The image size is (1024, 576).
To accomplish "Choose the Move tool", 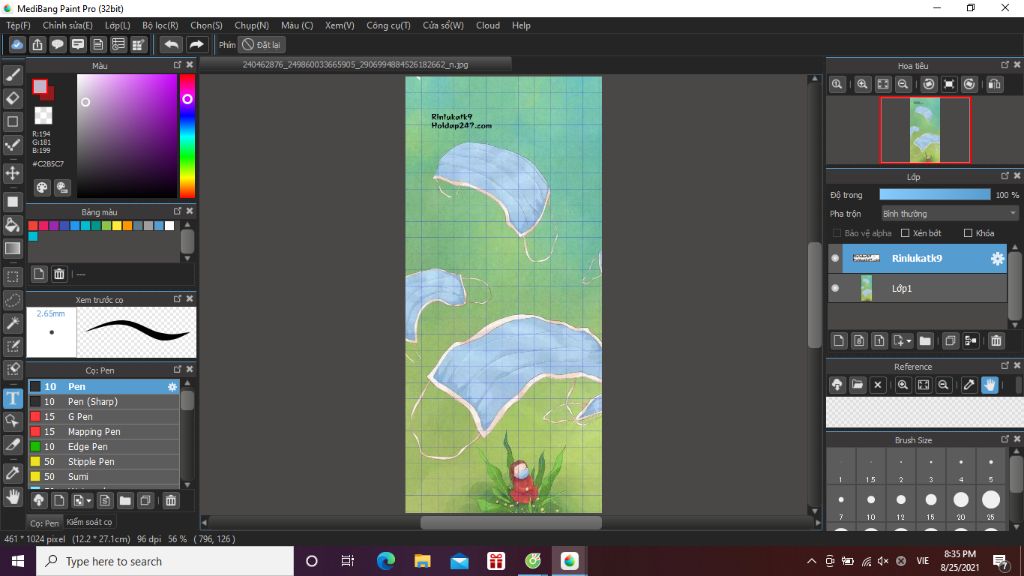I will [12, 173].
